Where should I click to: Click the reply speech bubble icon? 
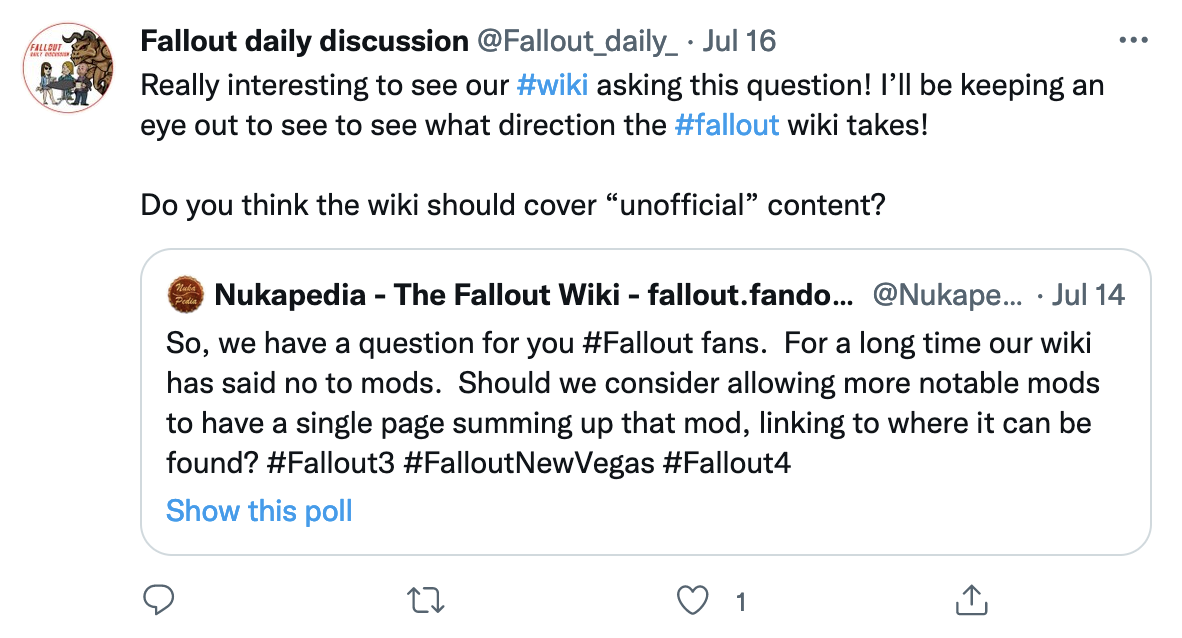point(159,600)
